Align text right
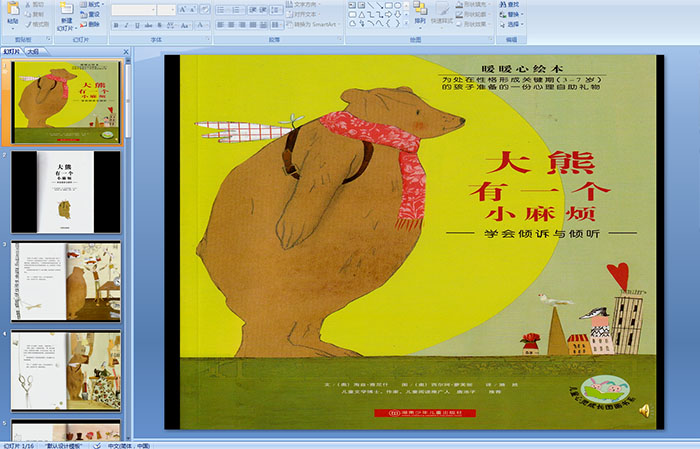Screen dimensions: 700x449 (242, 25)
